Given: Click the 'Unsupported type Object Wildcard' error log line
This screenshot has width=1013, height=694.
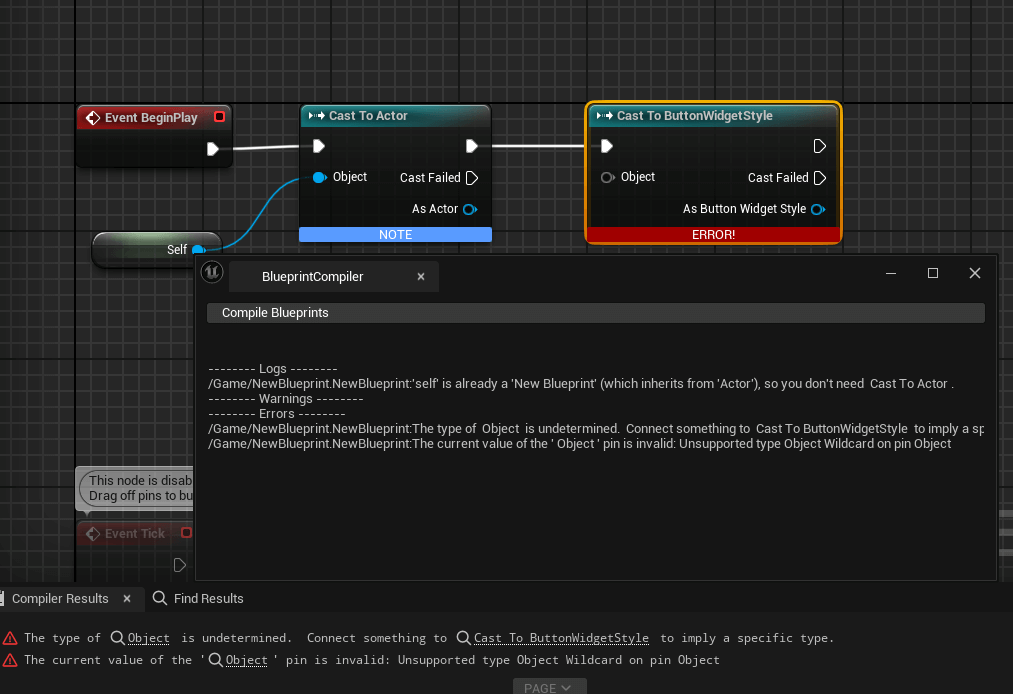Looking at the screenshot, I should [x=580, y=444].
